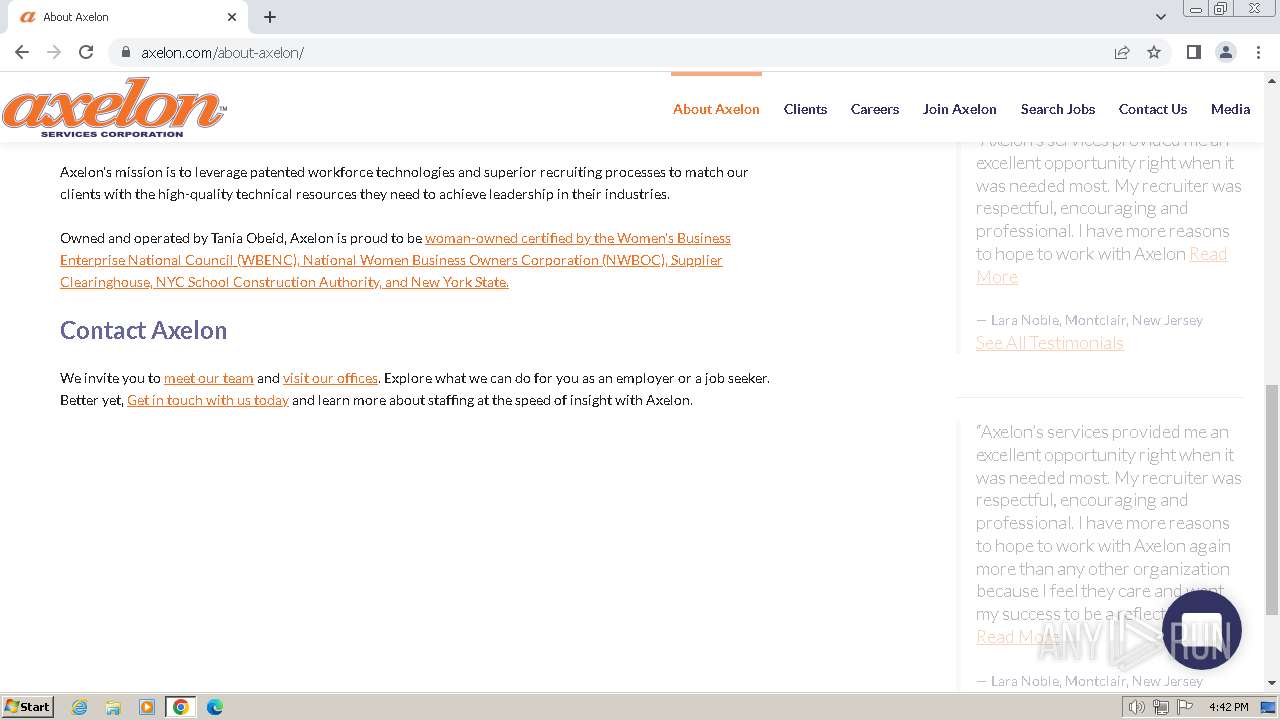Click the 'Contact Axelon' heading
The image size is (1280, 720).
coord(143,330)
